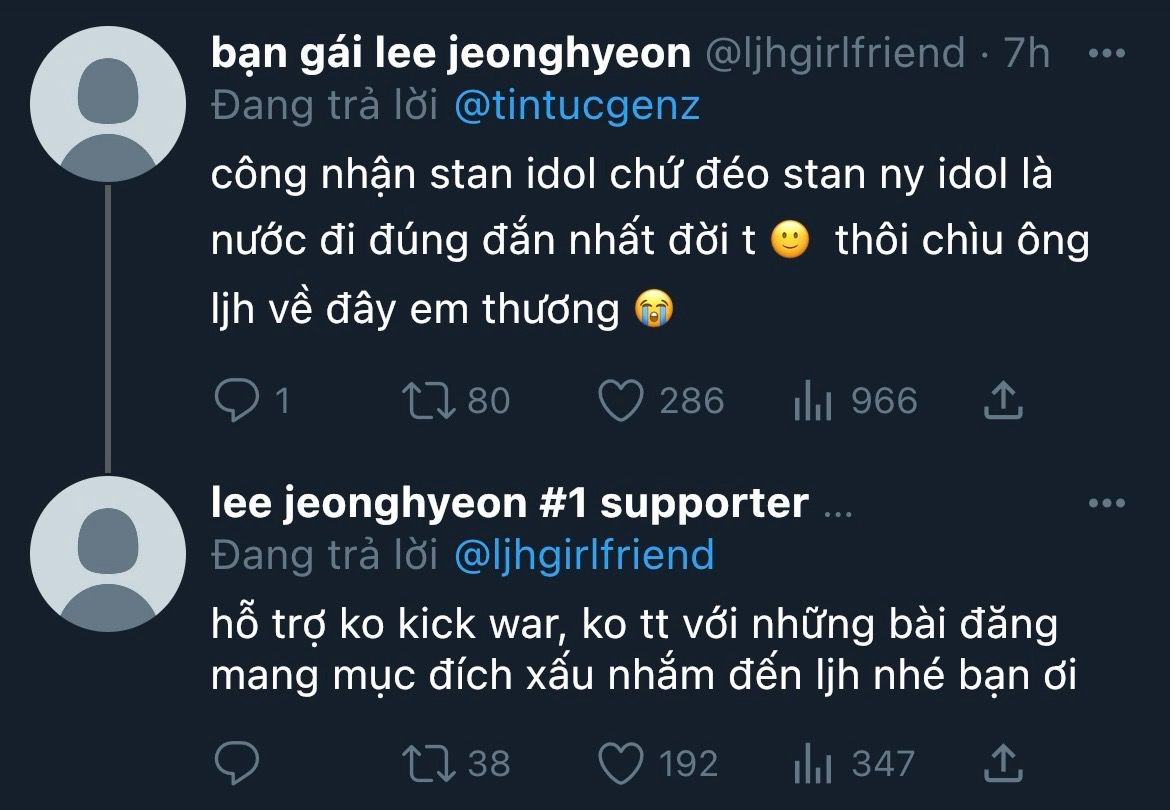
Task: Open the 7h timestamp of first tweet
Action: 1027,54
